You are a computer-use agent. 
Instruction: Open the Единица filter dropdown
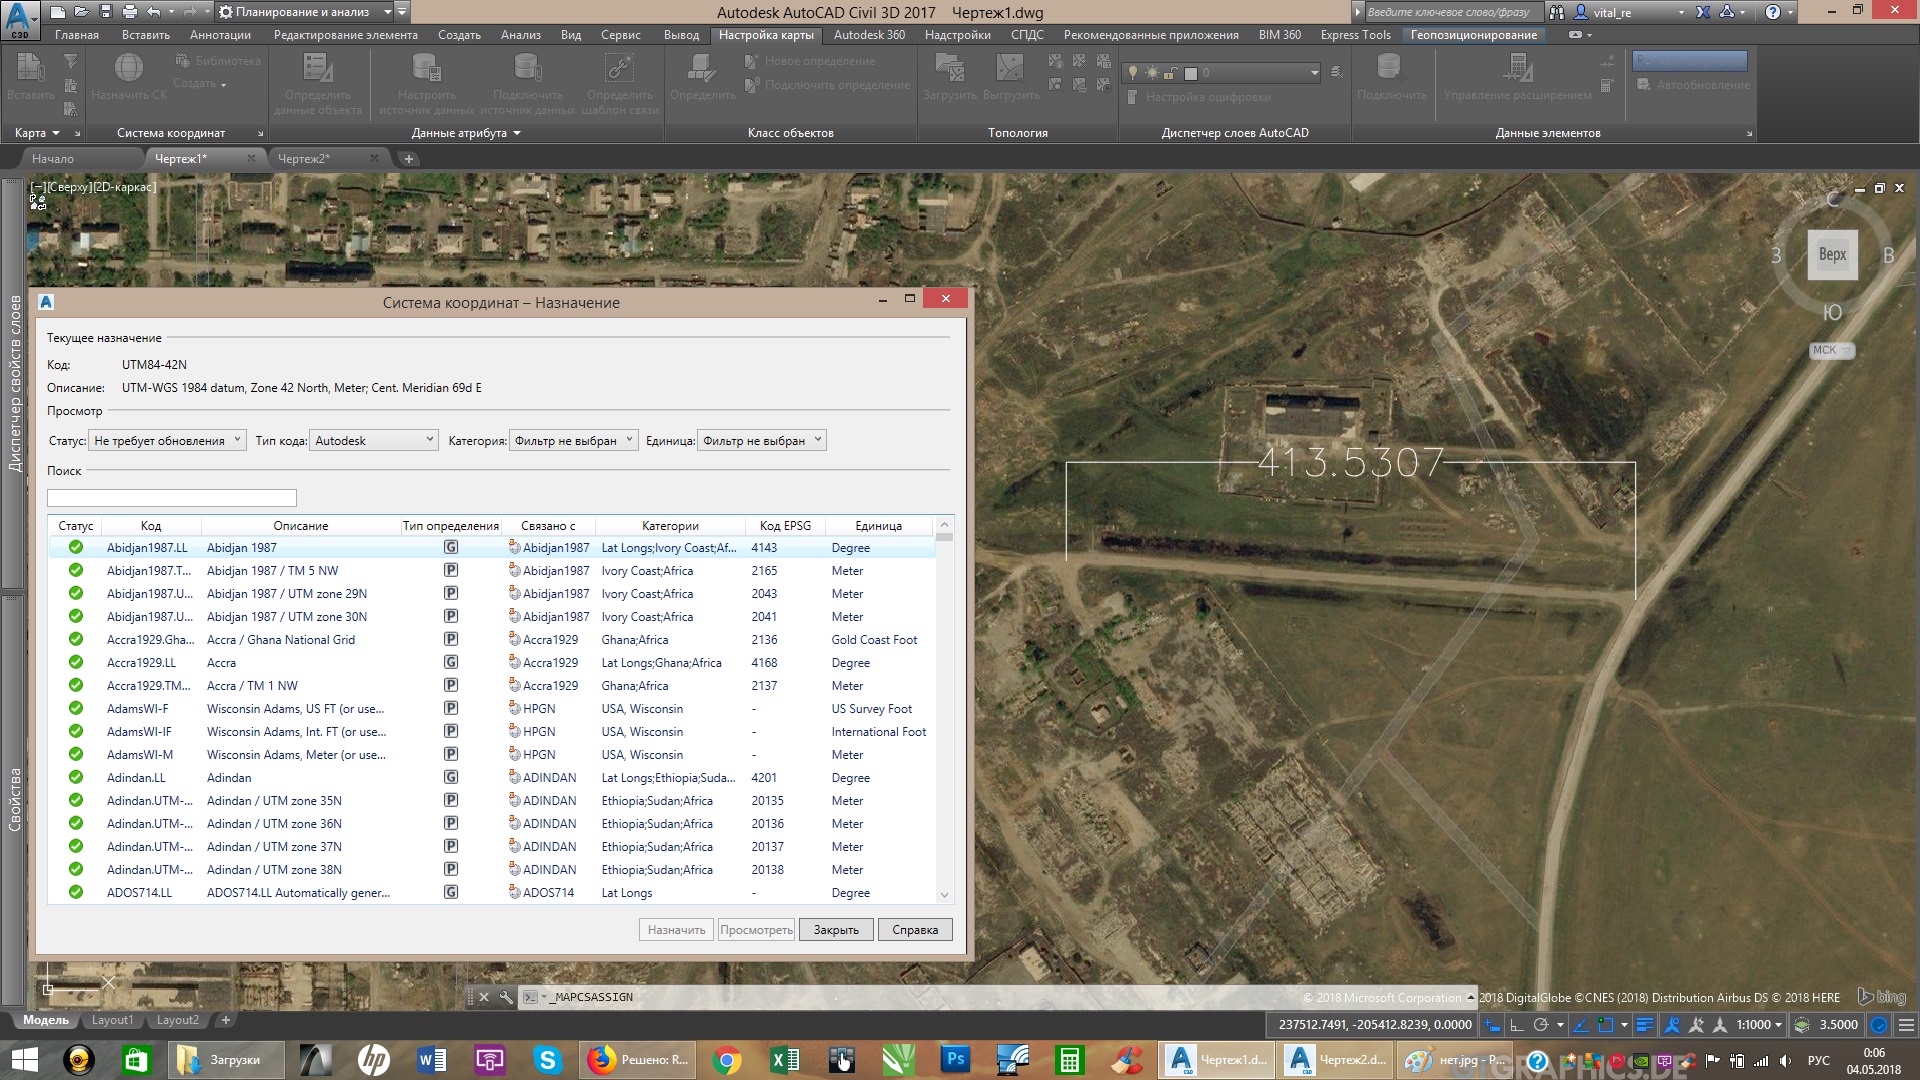click(x=762, y=441)
